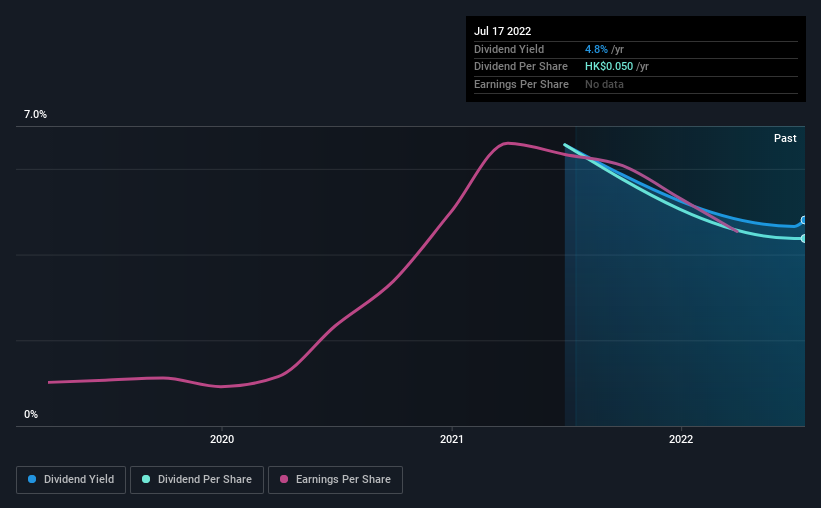Toggle the Dividend Yield legend button

(71, 480)
